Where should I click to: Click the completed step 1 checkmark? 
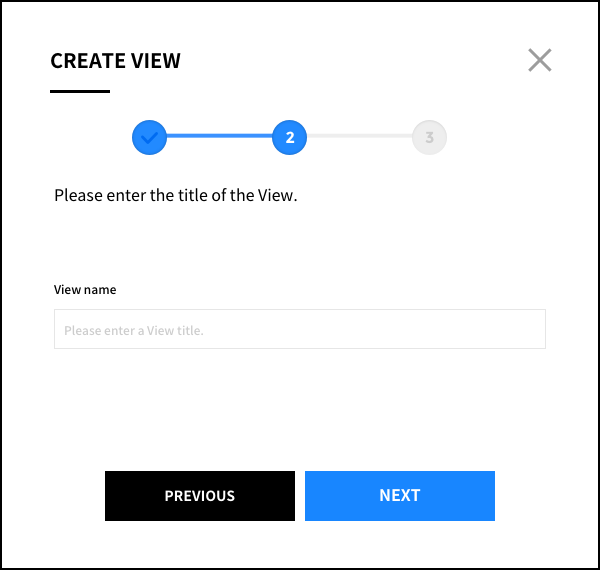pyautogui.click(x=149, y=137)
